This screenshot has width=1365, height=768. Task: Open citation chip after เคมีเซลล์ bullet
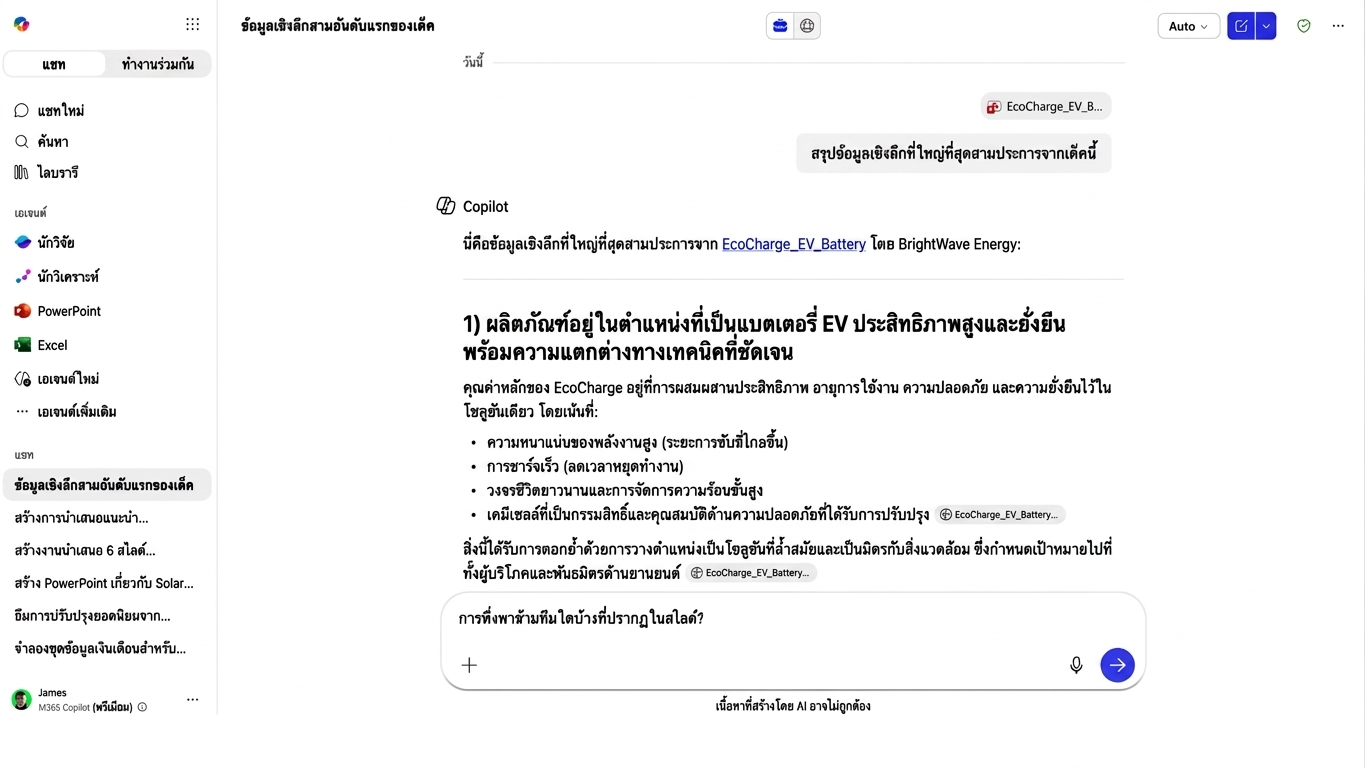coord(1000,515)
